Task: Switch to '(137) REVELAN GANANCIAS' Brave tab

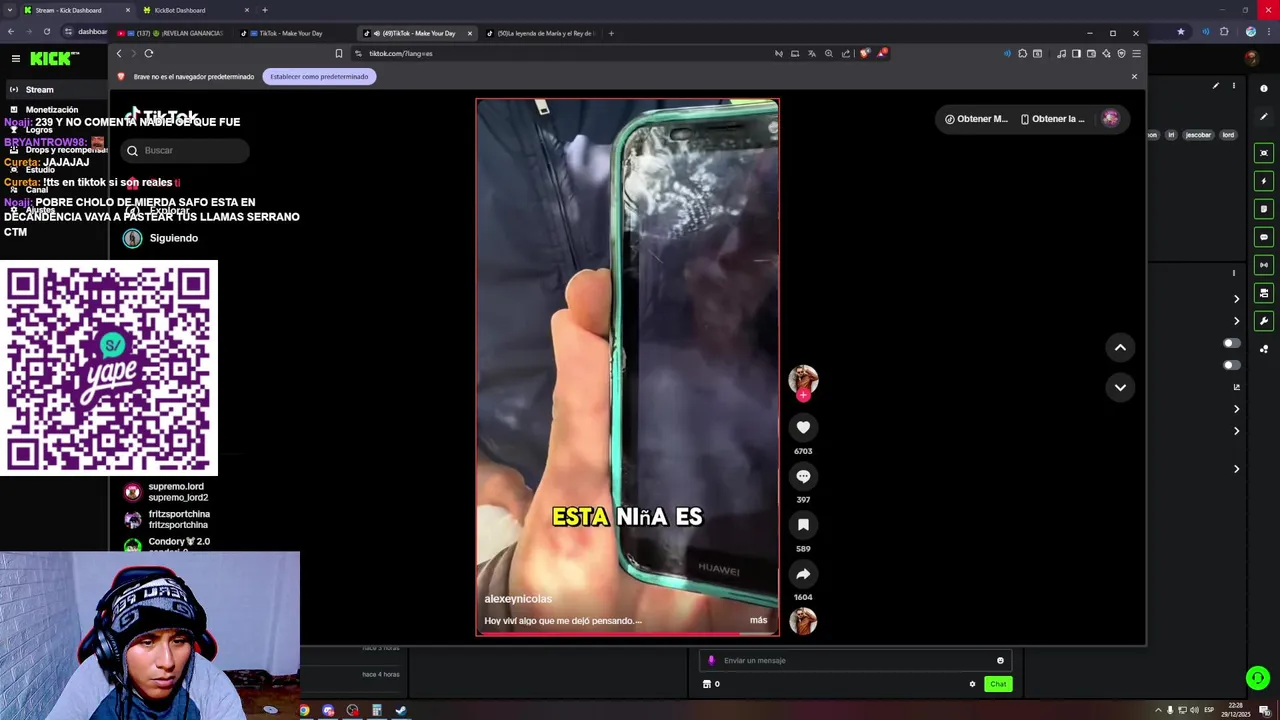Action: click(x=170, y=33)
